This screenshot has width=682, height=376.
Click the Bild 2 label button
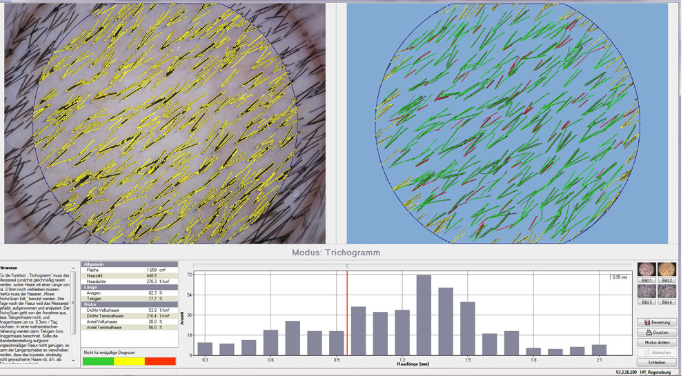667,280
